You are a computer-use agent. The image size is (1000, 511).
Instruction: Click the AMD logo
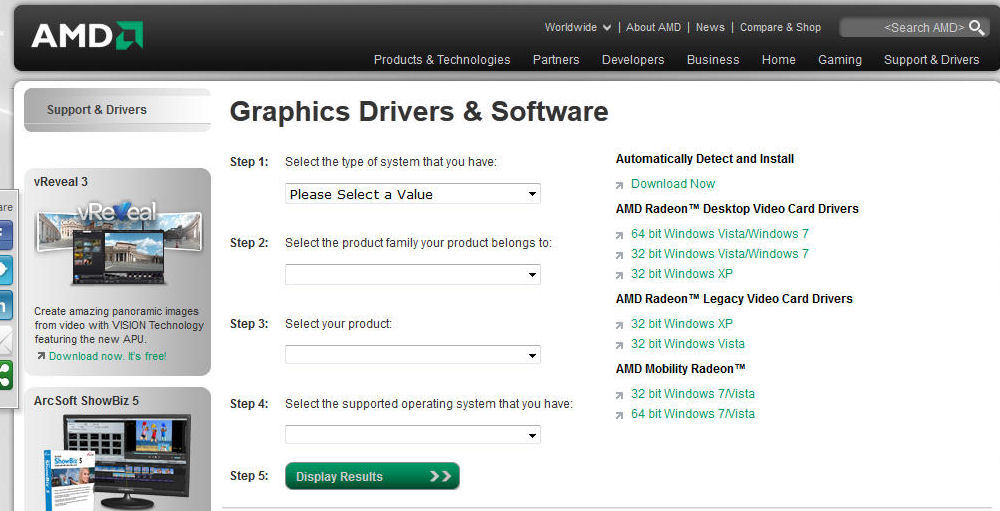87,36
